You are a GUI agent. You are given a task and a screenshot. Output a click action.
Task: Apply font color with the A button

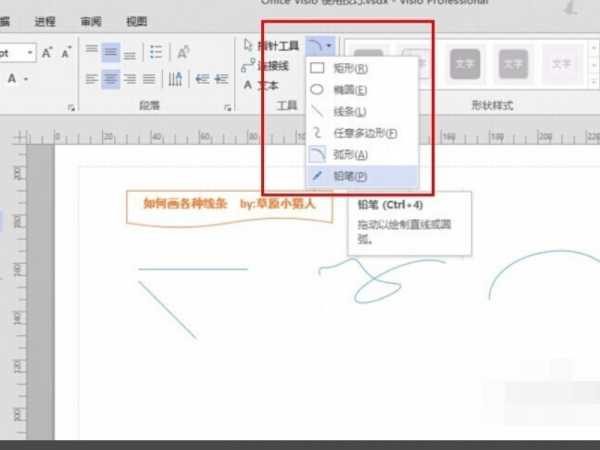click(x=12, y=78)
